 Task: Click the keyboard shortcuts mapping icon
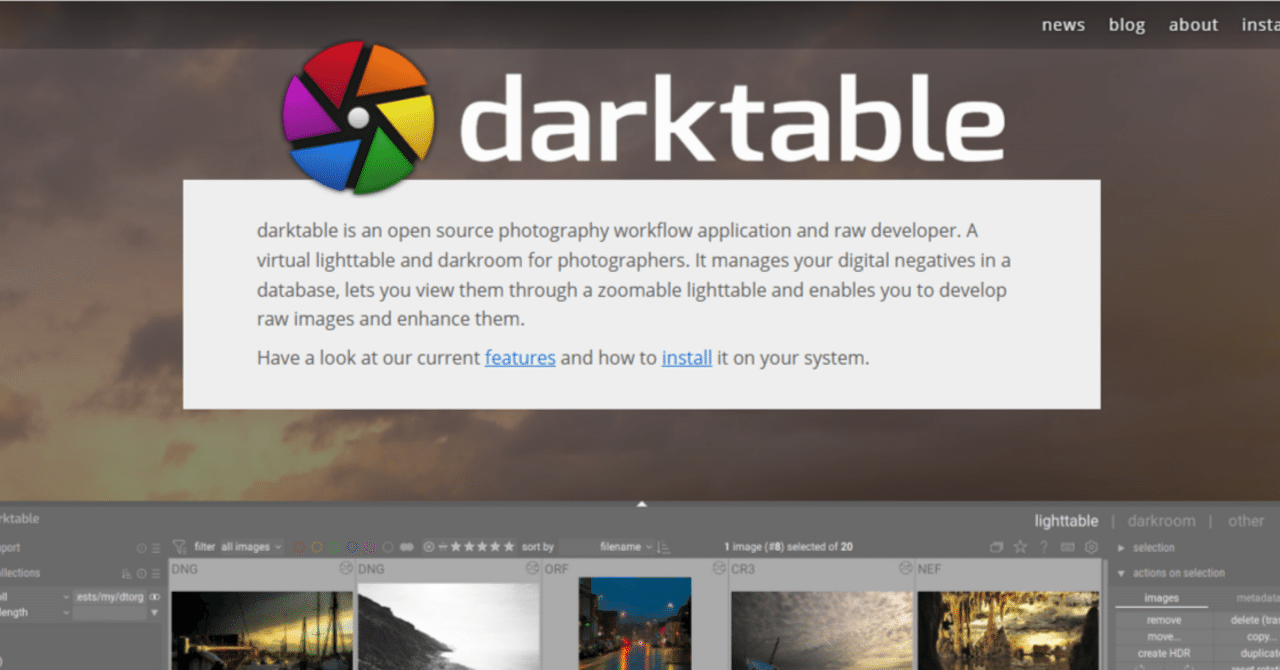tap(1068, 547)
